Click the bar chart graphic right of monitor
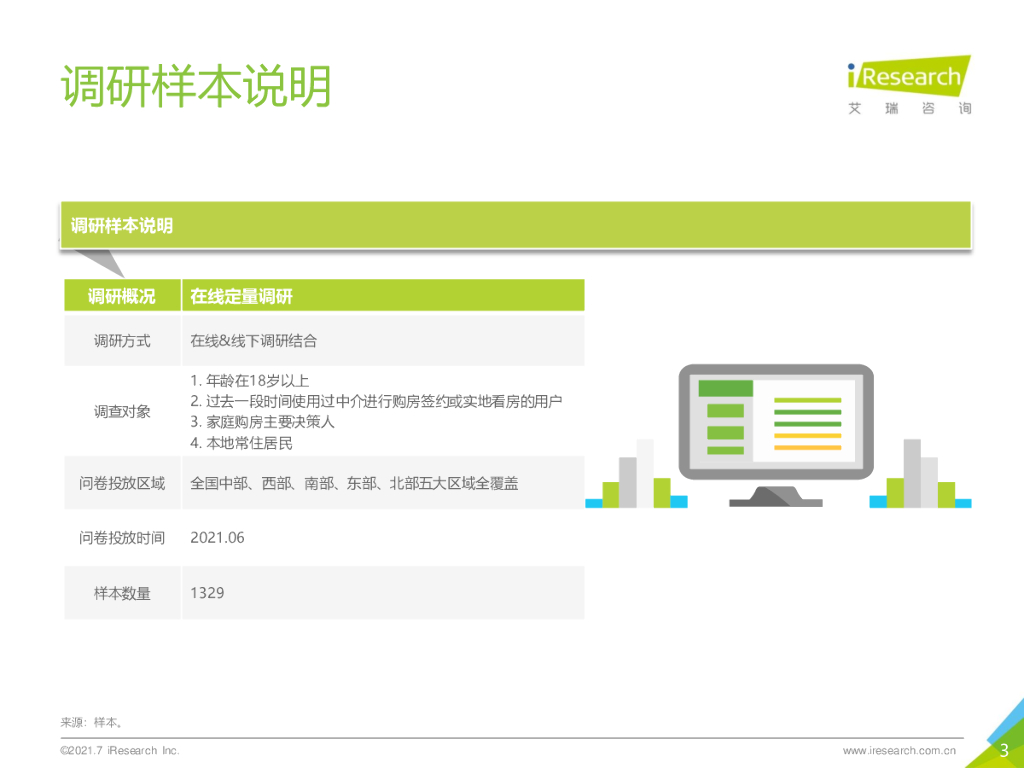The width and height of the screenshot is (1024, 768). click(x=920, y=473)
